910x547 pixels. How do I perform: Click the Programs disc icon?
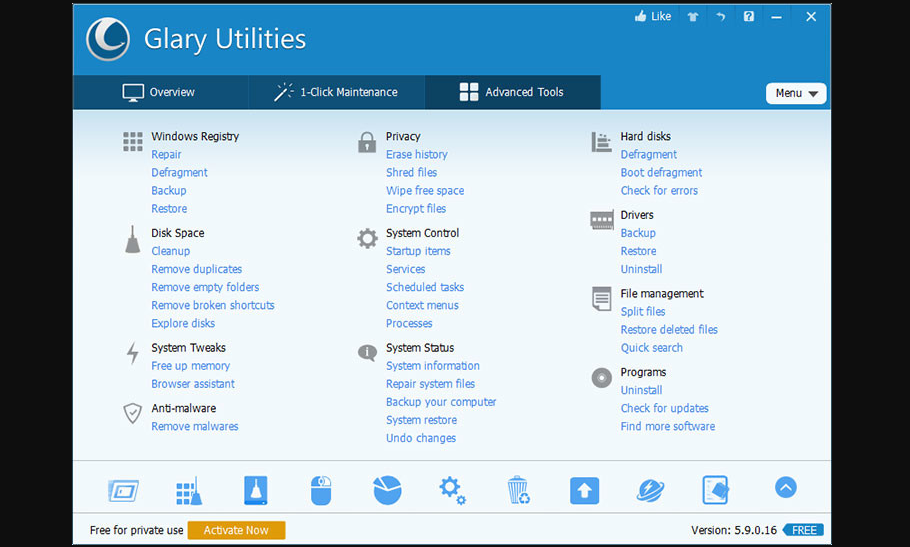coord(602,378)
